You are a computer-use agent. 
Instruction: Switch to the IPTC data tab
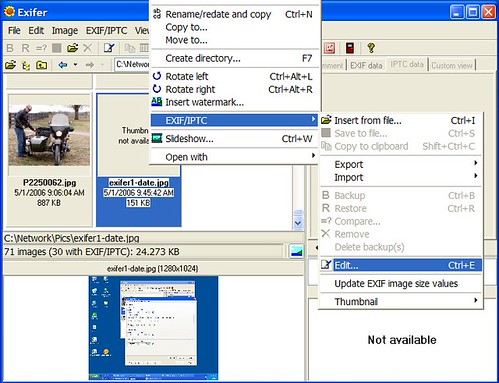click(x=407, y=64)
